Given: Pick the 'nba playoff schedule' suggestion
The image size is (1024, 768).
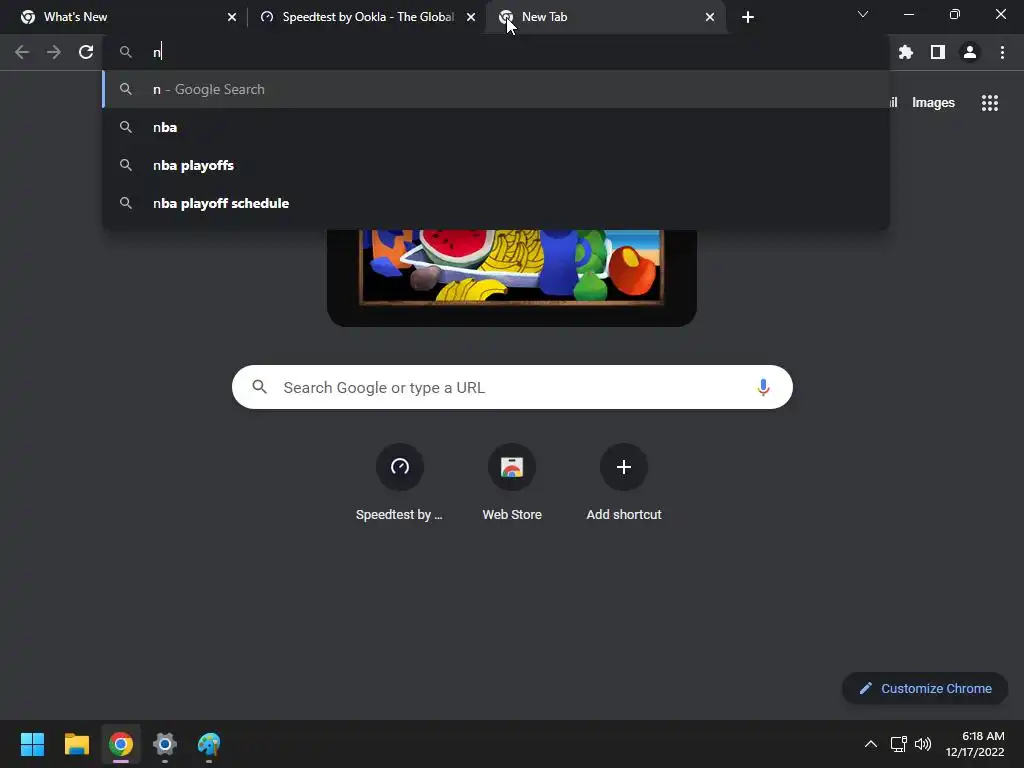Looking at the screenshot, I should [x=496, y=203].
